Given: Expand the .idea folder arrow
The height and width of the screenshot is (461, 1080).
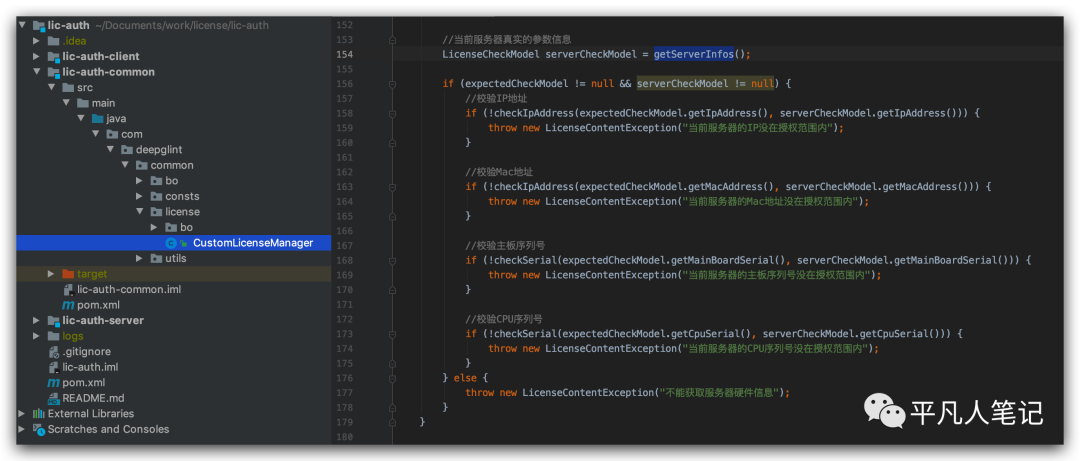Looking at the screenshot, I should tap(37, 41).
